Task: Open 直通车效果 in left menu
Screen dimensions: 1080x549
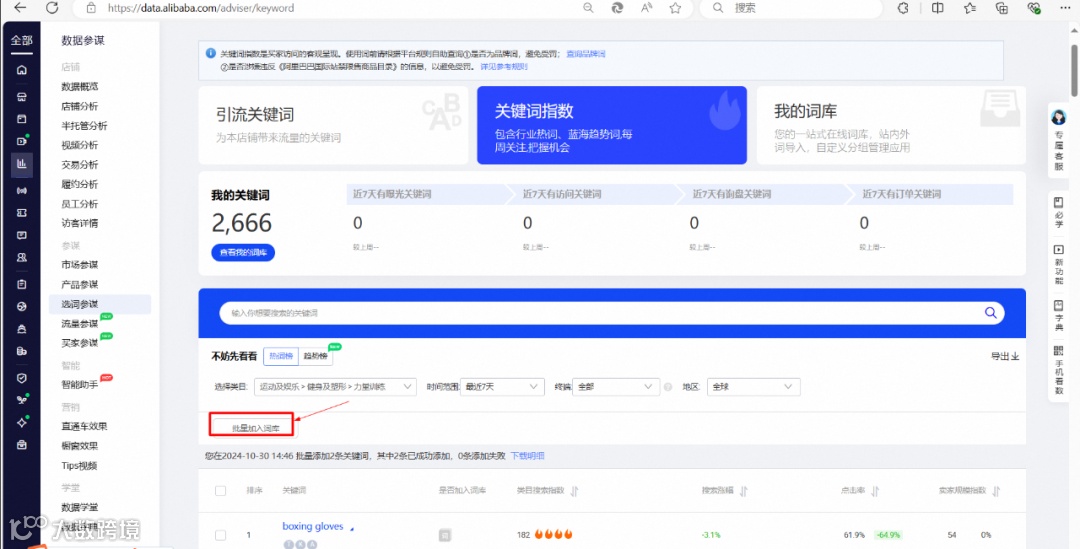Action: tap(85, 426)
